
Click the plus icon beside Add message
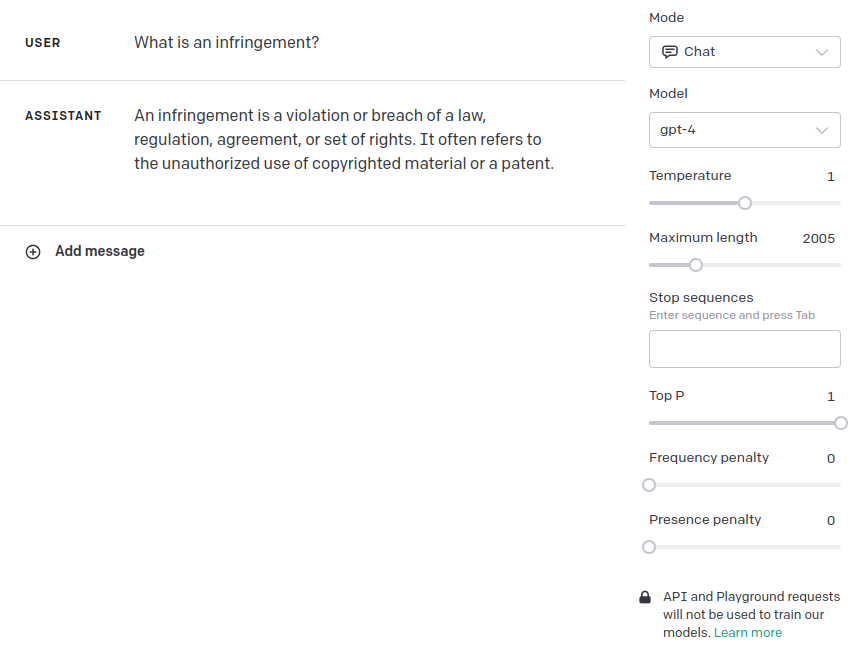point(33,252)
